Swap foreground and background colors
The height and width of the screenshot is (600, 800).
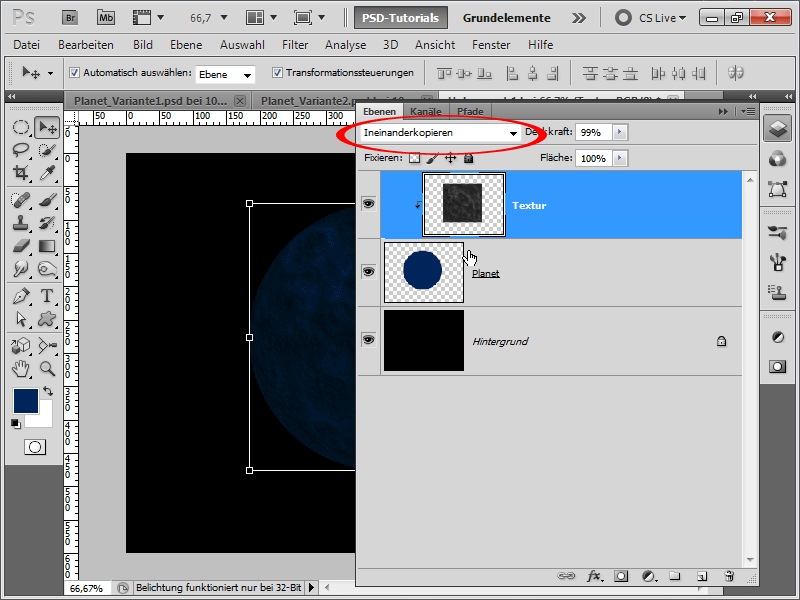coord(47,391)
